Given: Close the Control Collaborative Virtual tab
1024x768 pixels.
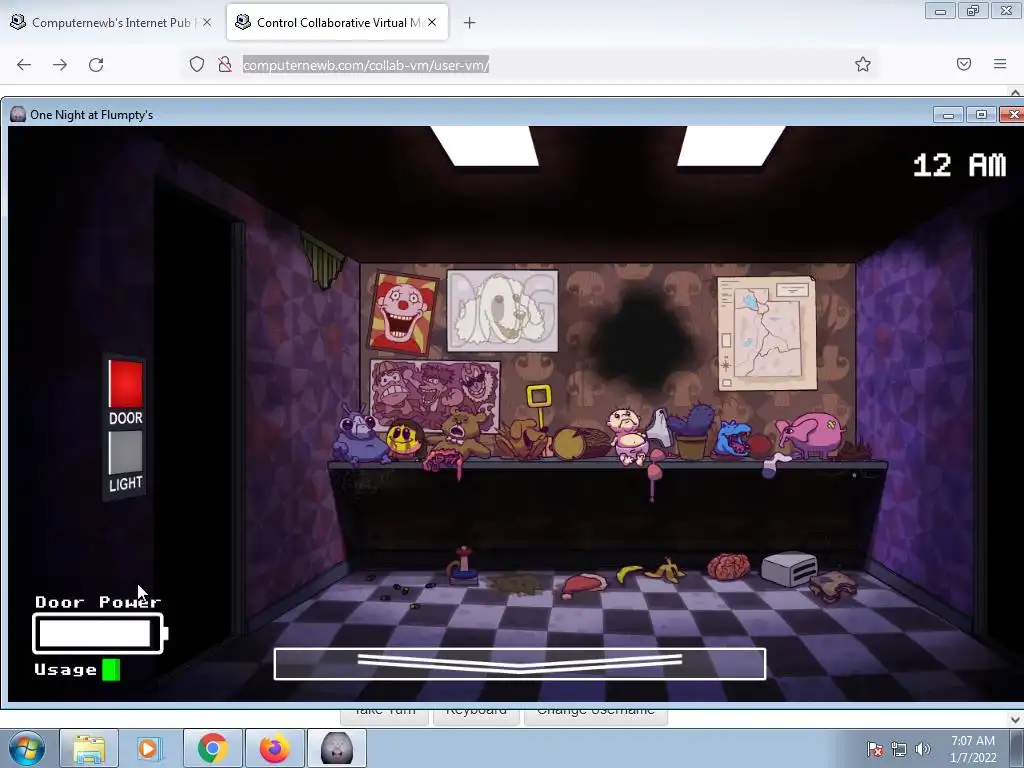Looking at the screenshot, I should pyautogui.click(x=432, y=23).
